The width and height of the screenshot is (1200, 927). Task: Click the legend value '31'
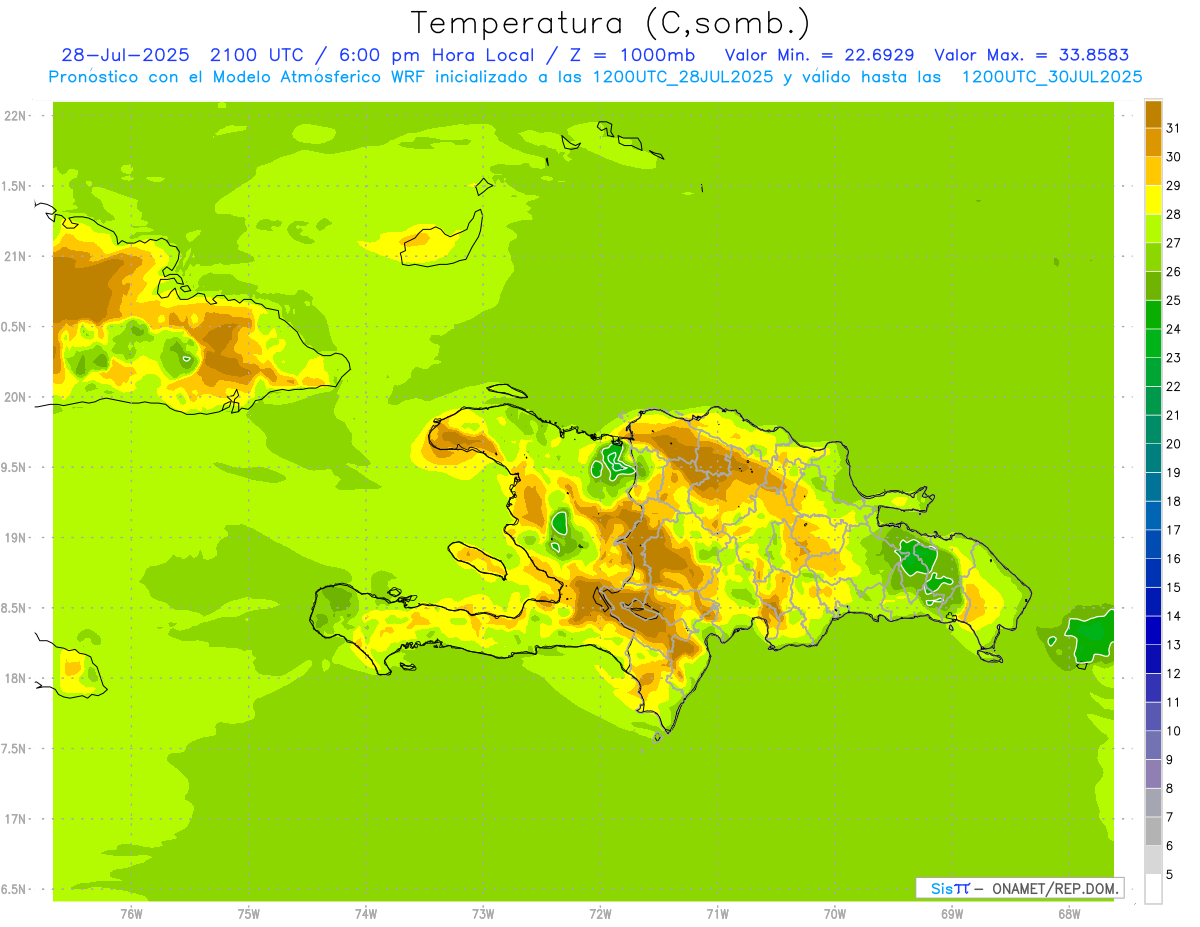tap(1173, 128)
